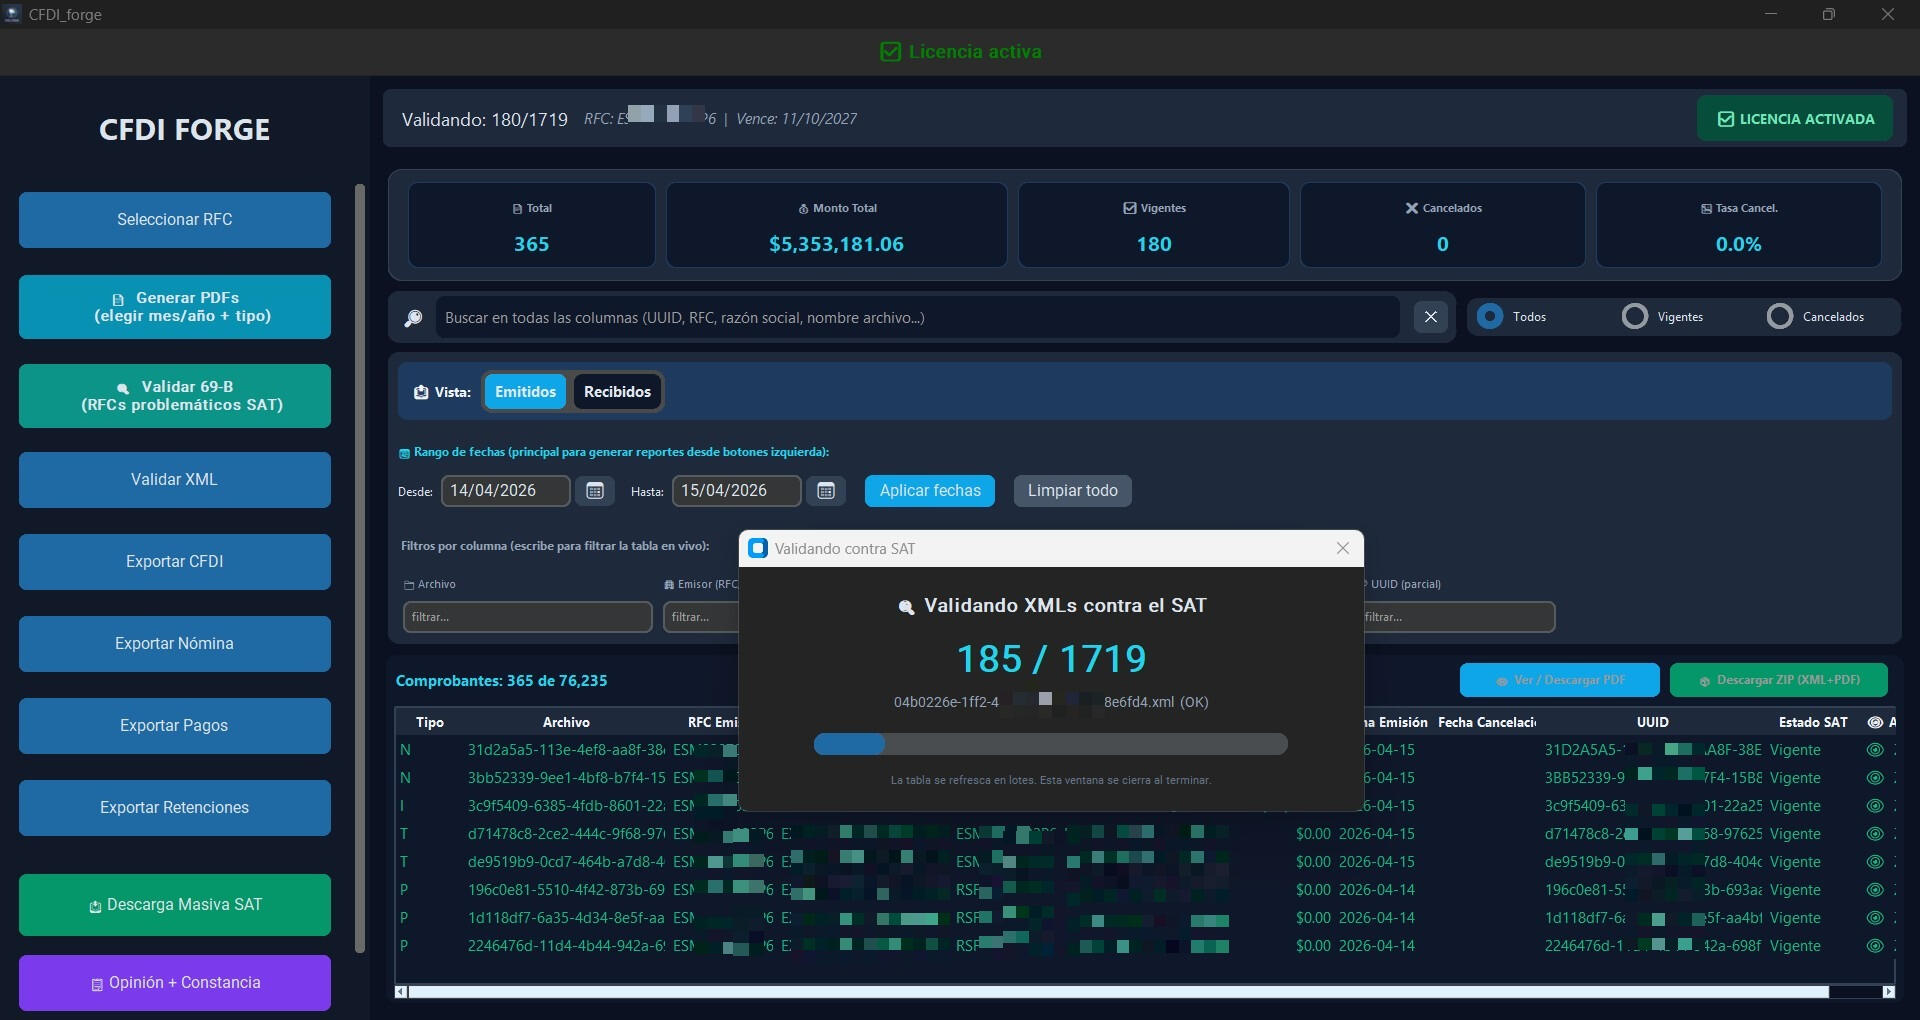
Task: Click the green Licencia activa check icon
Action: (x=890, y=52)
